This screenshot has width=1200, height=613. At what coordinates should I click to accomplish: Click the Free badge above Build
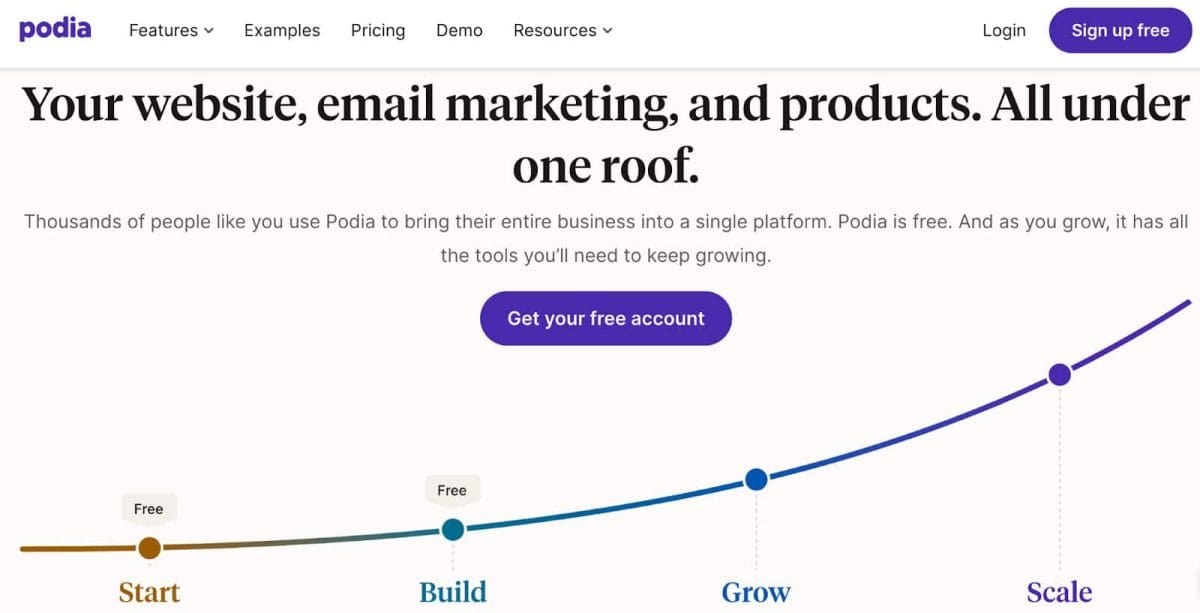[452, 490]
